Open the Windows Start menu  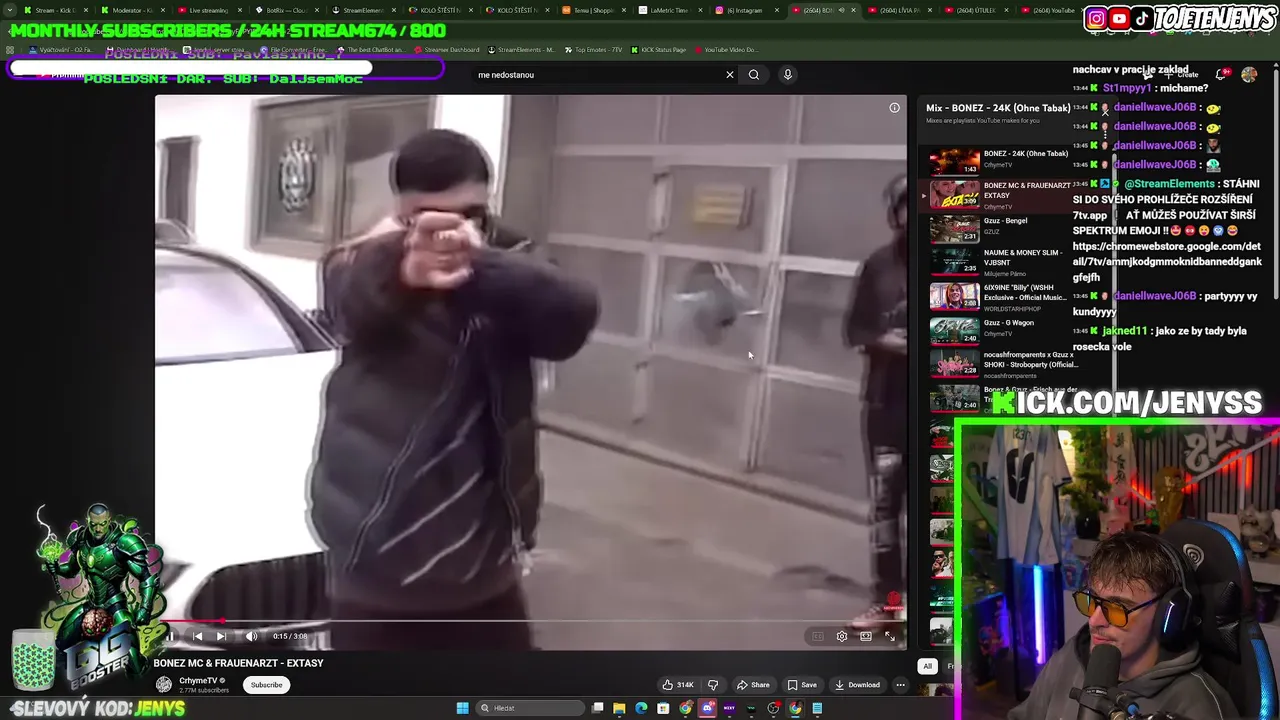tap(462, 708)
